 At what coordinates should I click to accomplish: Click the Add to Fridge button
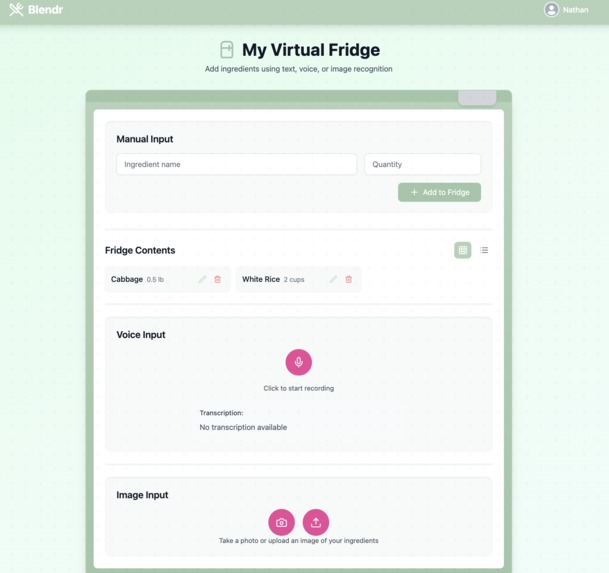pos(439,192)
